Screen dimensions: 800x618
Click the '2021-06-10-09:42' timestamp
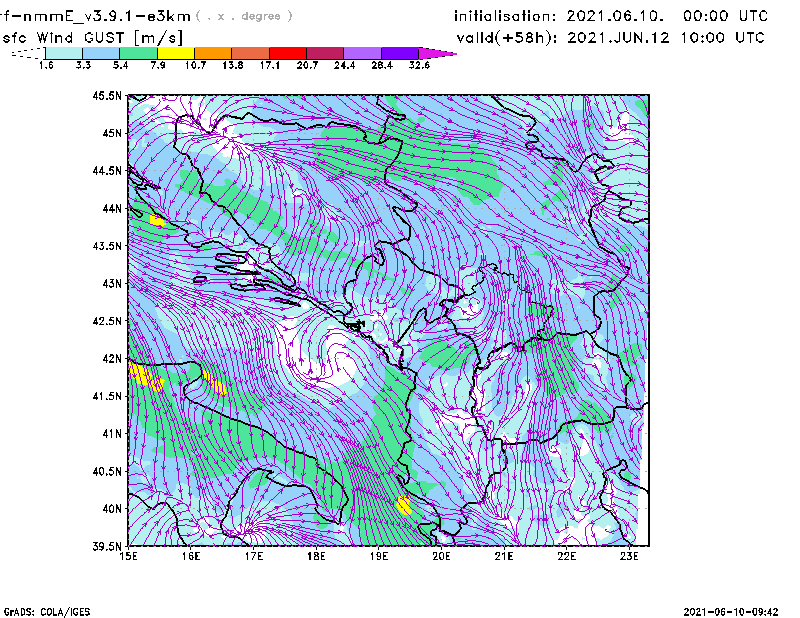731,612
